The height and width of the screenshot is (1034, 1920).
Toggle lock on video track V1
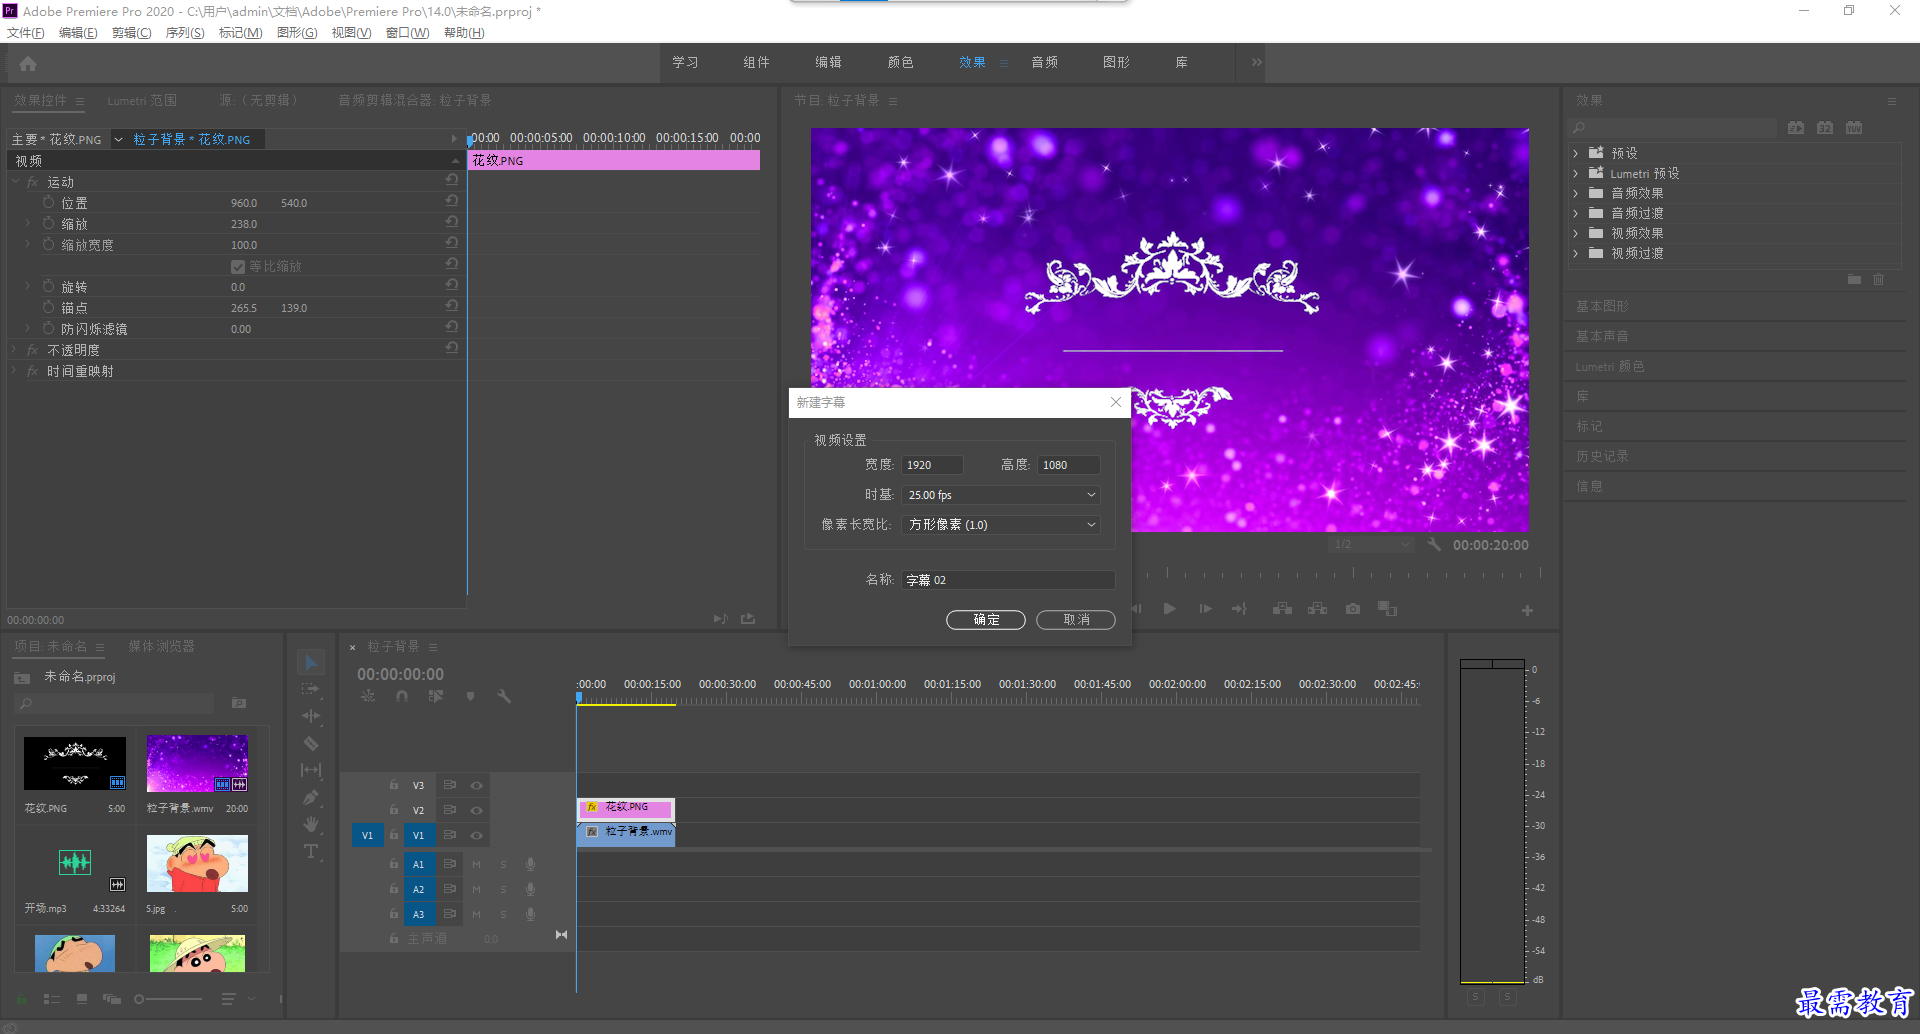394,835
